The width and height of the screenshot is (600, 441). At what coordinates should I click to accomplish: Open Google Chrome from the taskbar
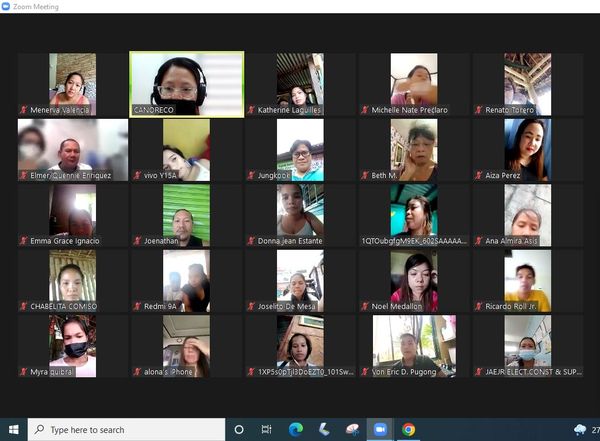409,429
